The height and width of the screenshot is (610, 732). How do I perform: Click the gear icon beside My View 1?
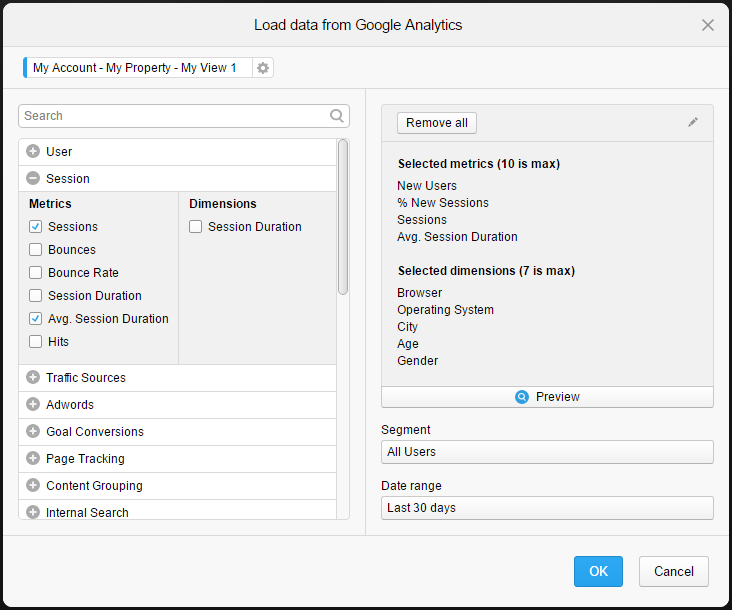point(263,68)
